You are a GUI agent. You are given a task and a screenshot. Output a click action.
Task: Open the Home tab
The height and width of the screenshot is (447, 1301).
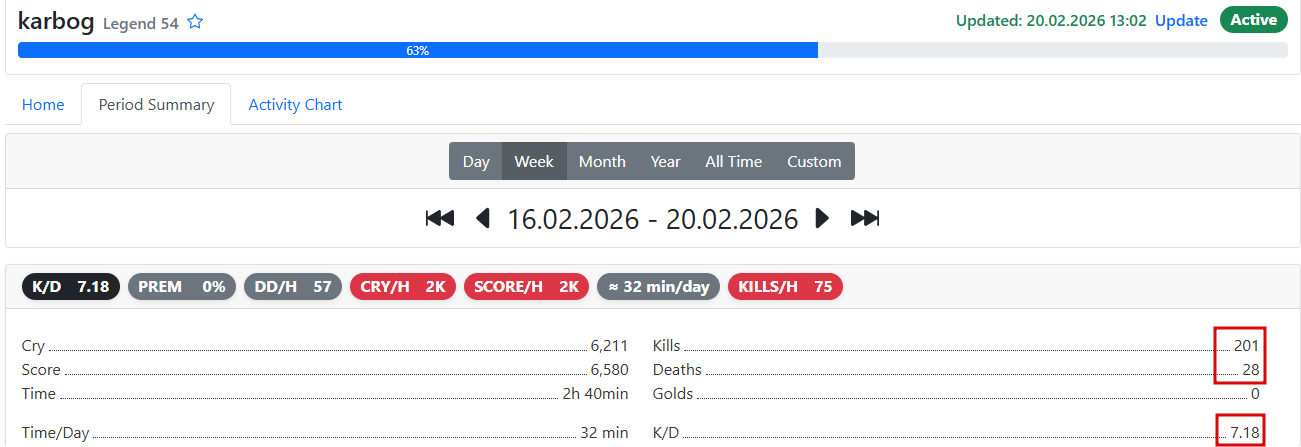tap(43, 104)
